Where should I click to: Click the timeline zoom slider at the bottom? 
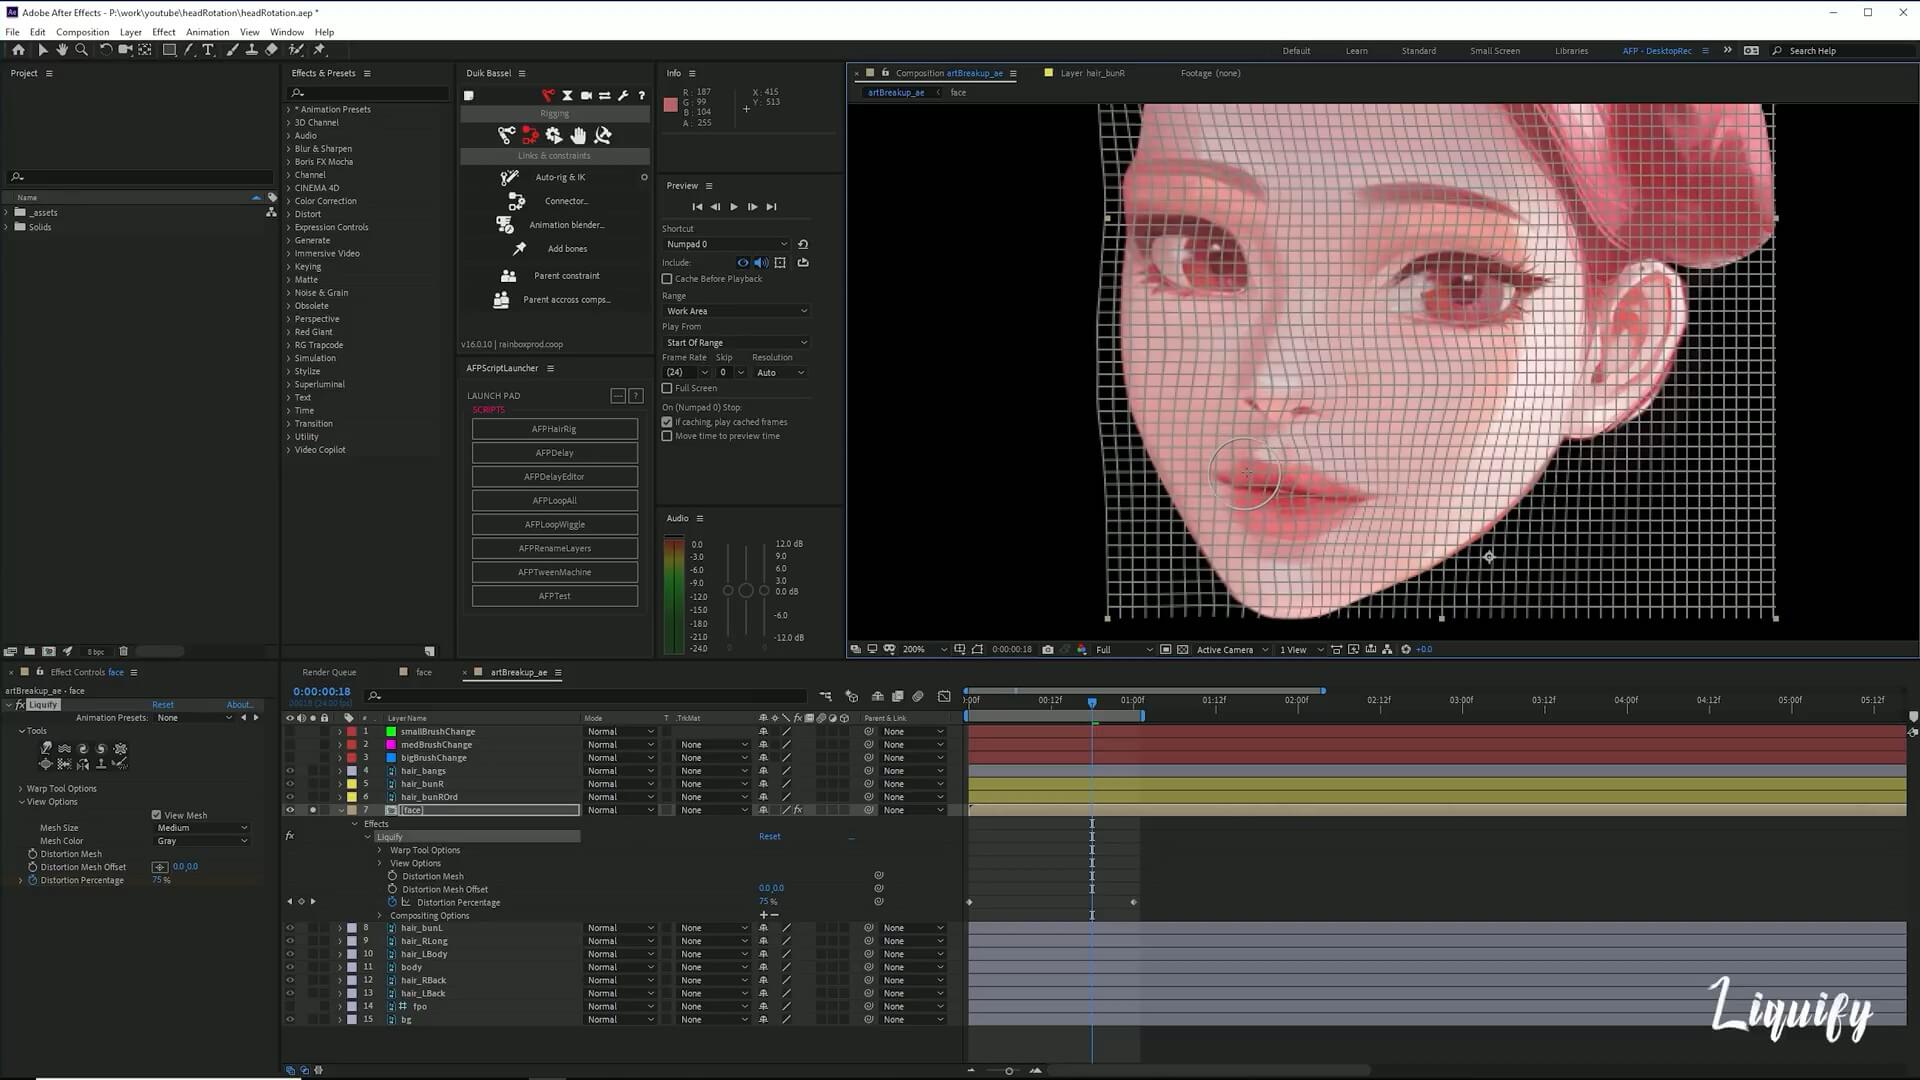1008,1071
